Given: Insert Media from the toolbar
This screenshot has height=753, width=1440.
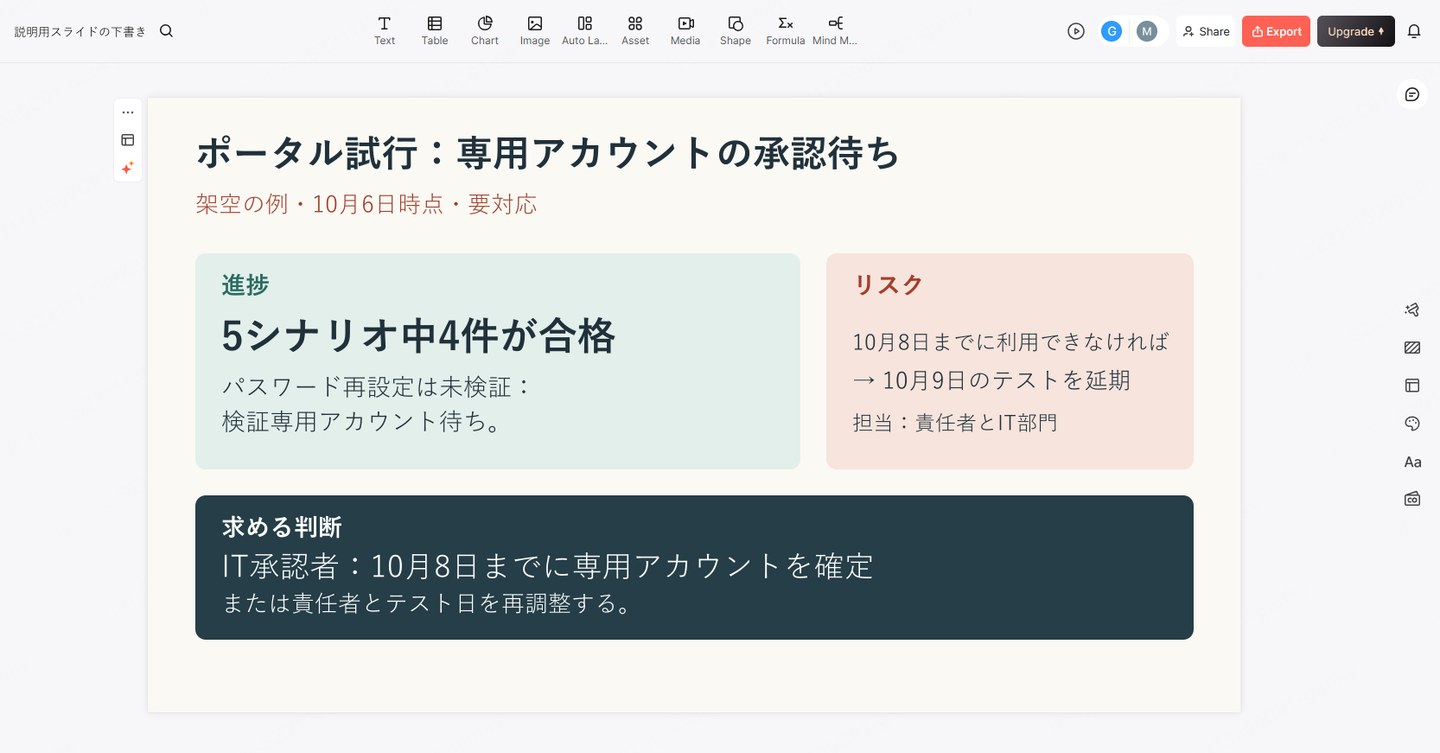Looking at the screenshot, I should [685, 31].
